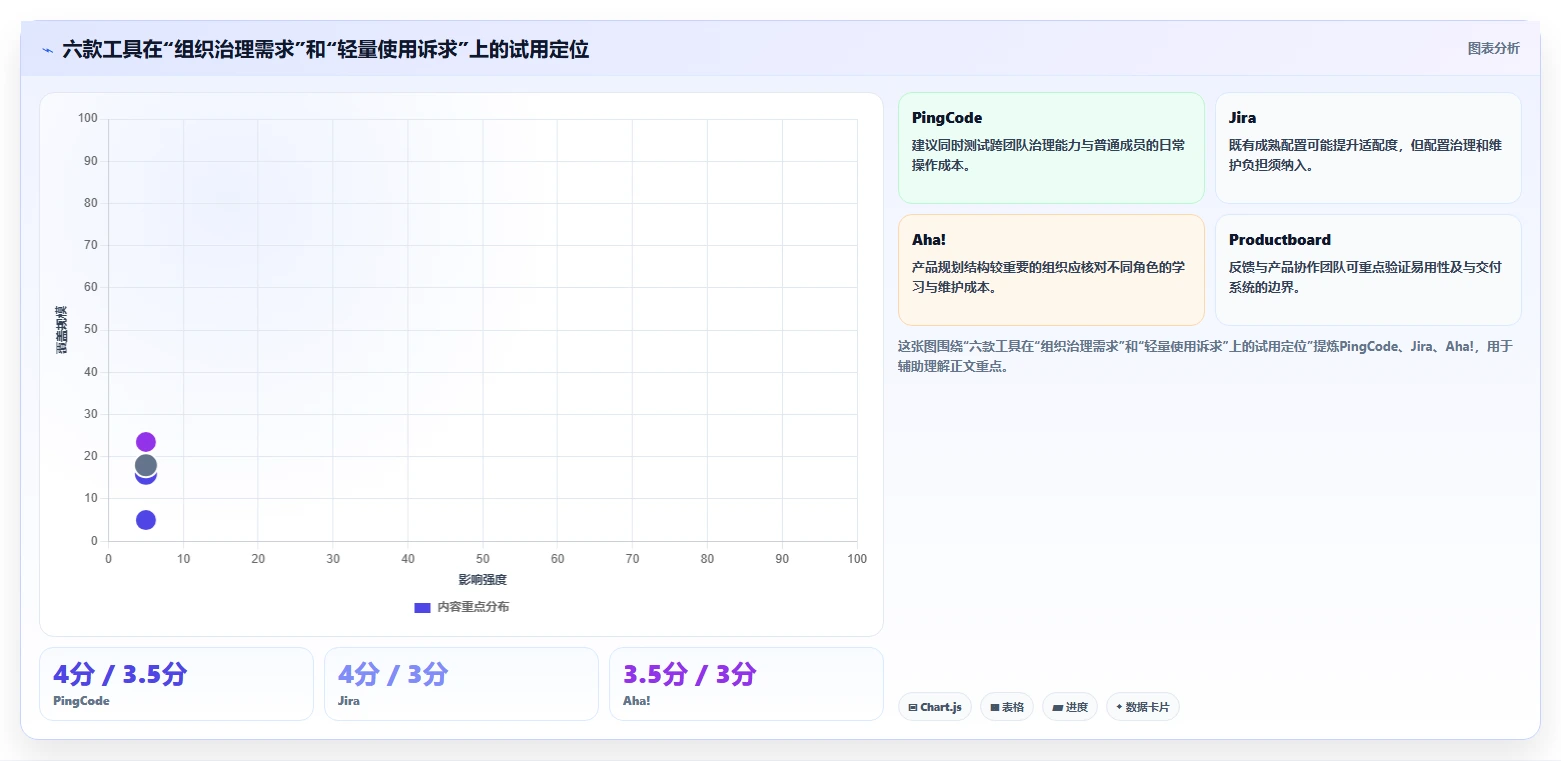Click the y-axis tick value 100
Screen dimensions: 1561x761
[x=88, y=118]
